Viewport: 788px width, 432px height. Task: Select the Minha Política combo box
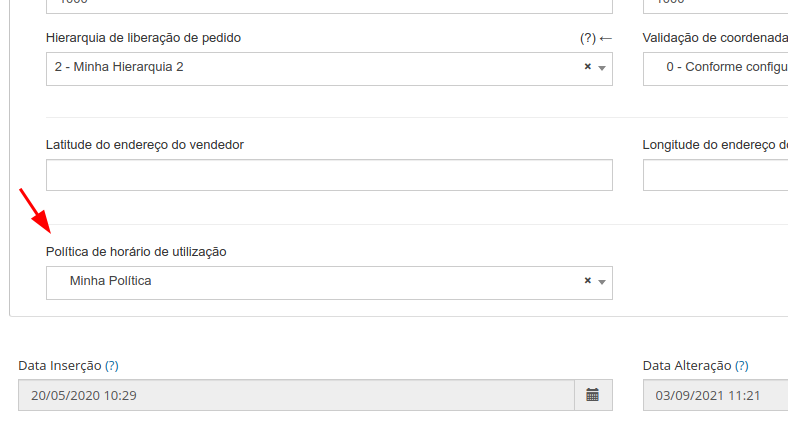(329, 283)
